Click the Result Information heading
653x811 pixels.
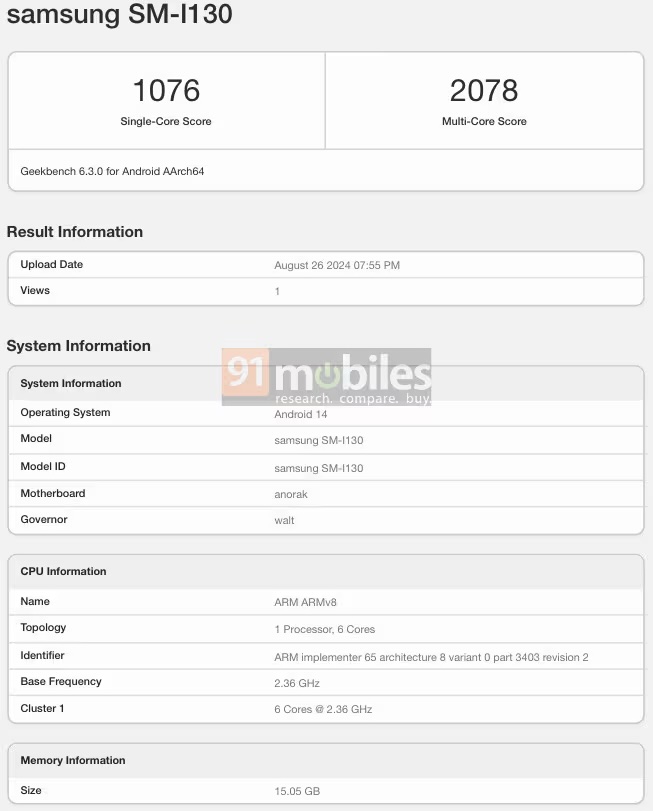click(x=75, y=232)
